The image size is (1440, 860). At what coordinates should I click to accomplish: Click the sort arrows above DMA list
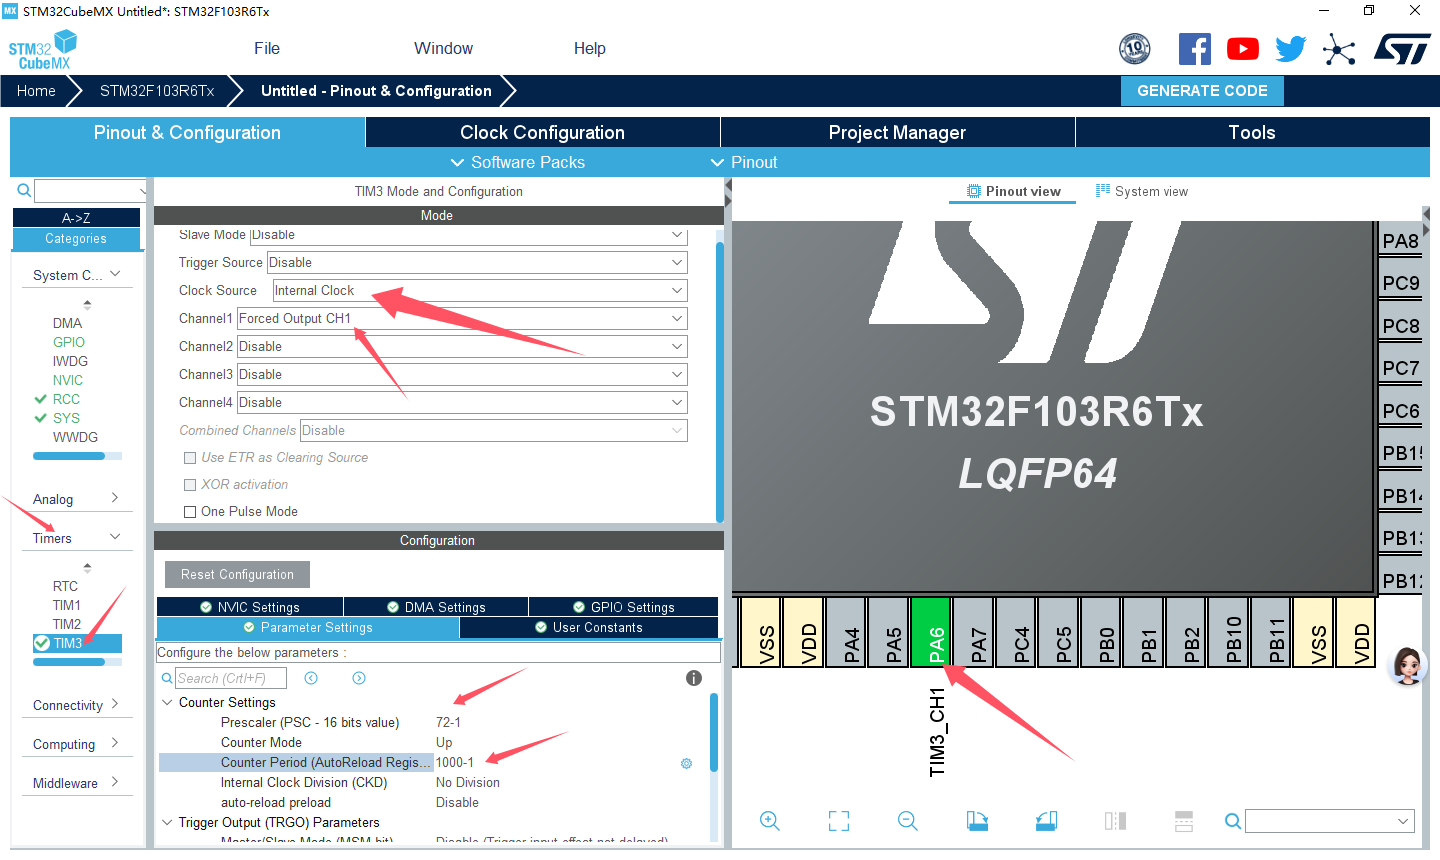[87, 304]
